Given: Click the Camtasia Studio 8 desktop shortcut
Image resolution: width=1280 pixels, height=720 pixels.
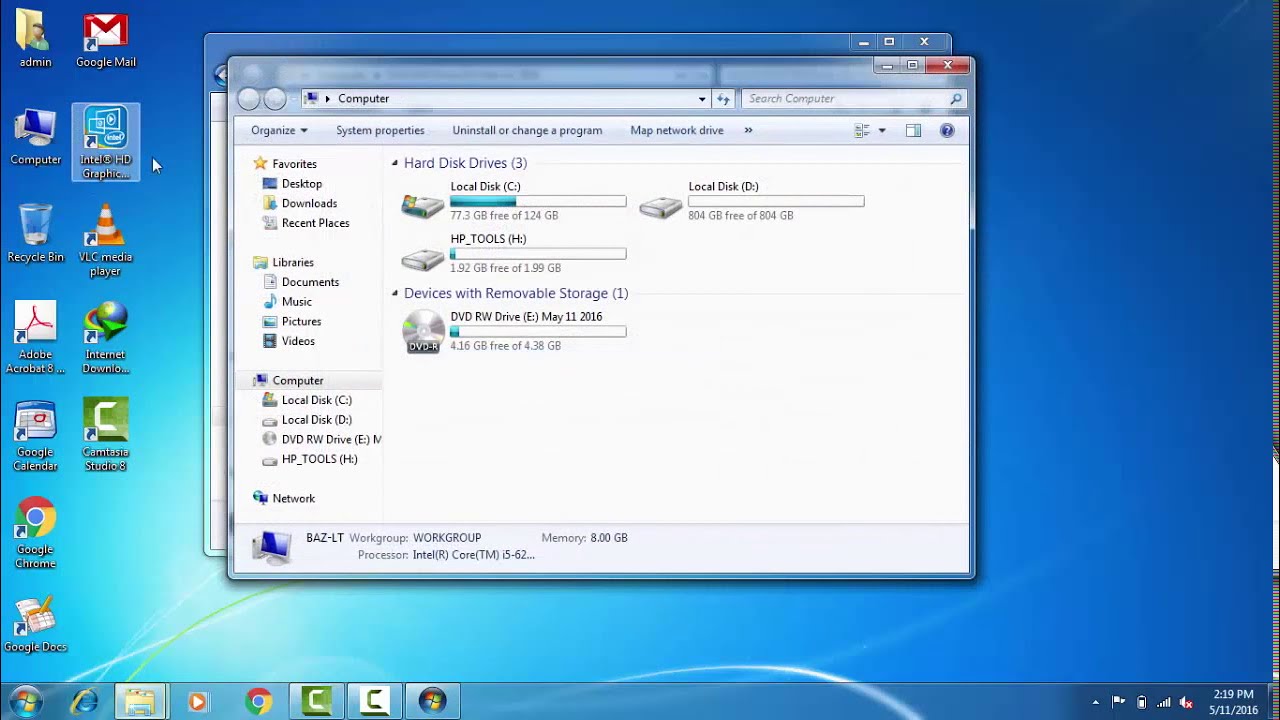Looking at the screenshot, I should pos(105,435).
